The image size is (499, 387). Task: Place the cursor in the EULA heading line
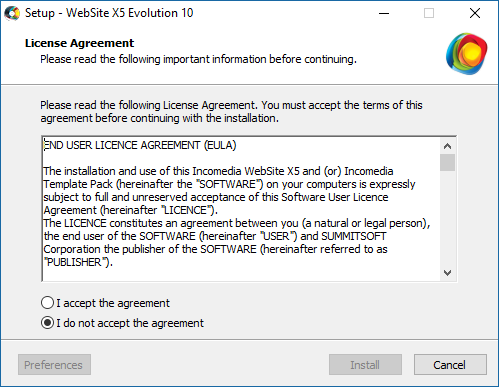tap(140, 145)
